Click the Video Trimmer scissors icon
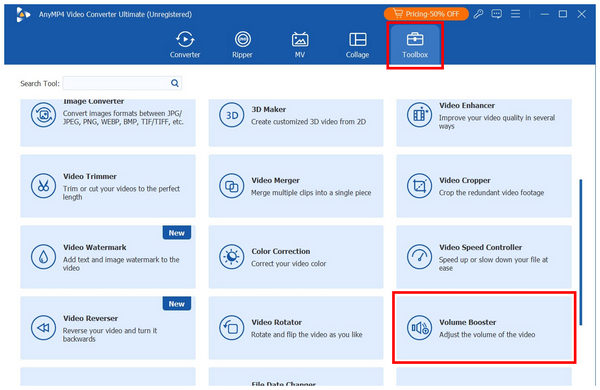This screenshot has width=600, height=390. click(43, 186)
